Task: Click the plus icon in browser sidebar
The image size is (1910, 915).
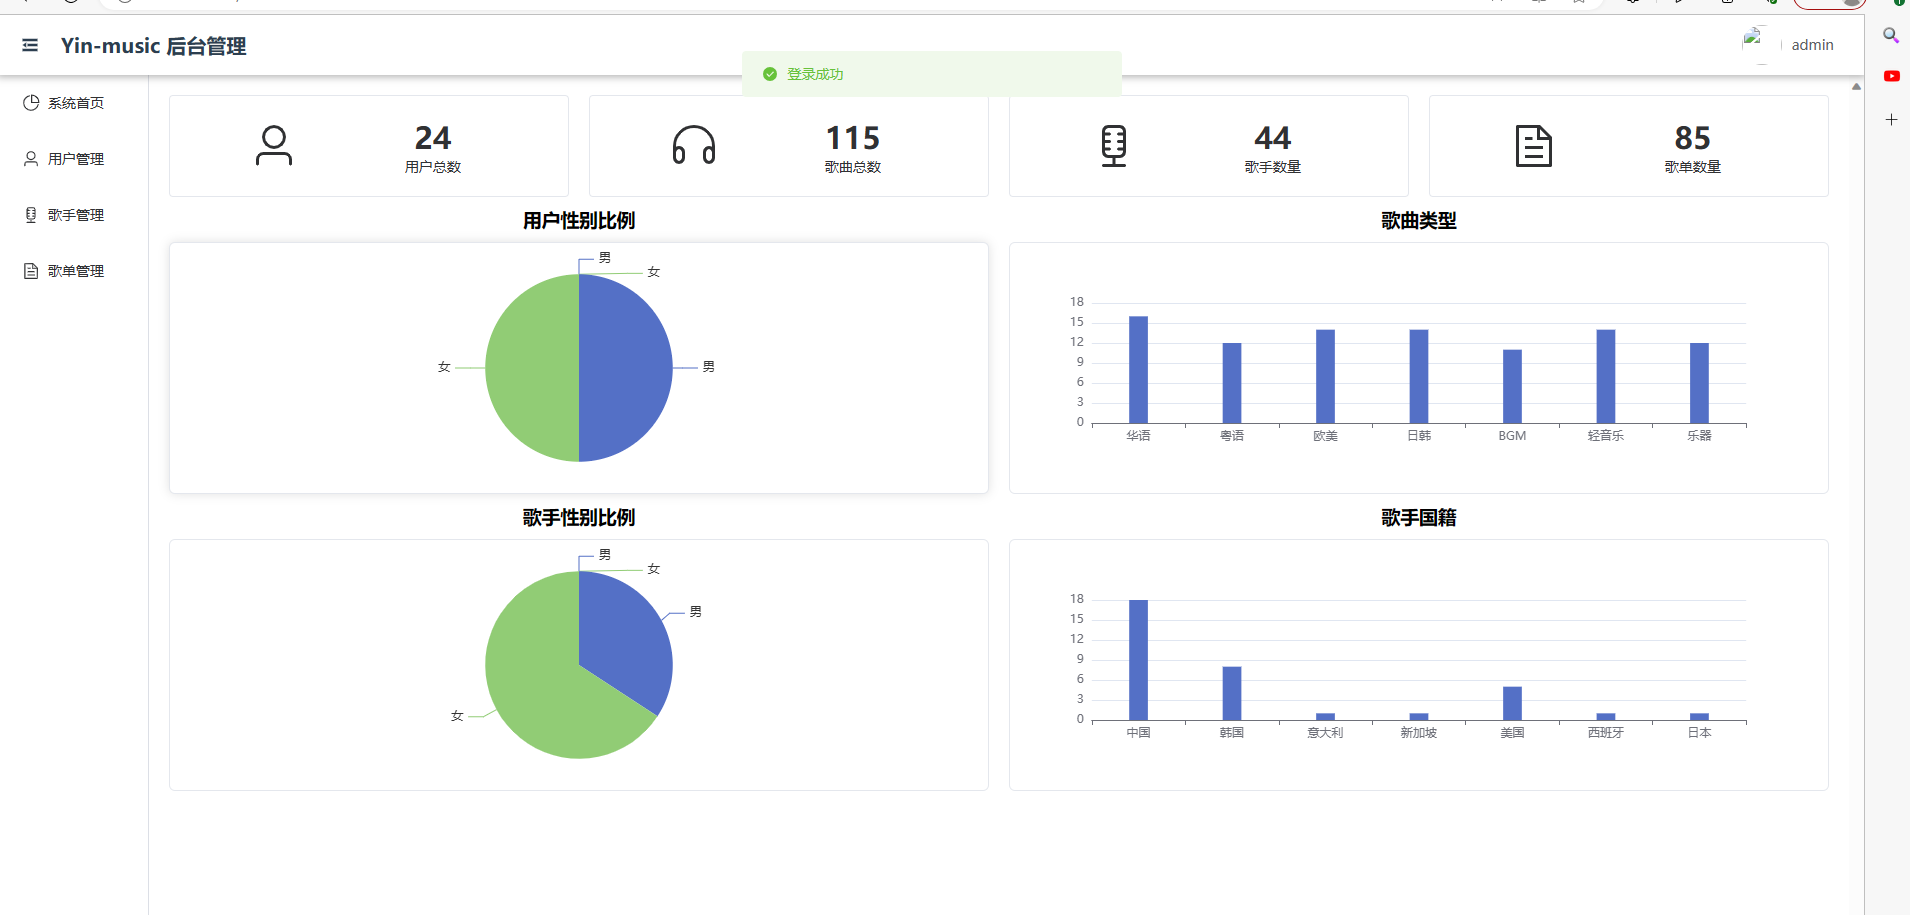Action: 1891,119
